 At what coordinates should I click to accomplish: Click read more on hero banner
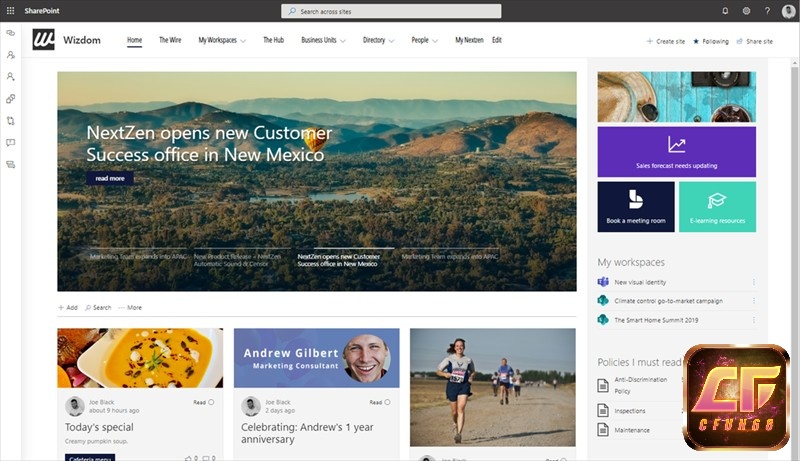[x=110, y=178]
